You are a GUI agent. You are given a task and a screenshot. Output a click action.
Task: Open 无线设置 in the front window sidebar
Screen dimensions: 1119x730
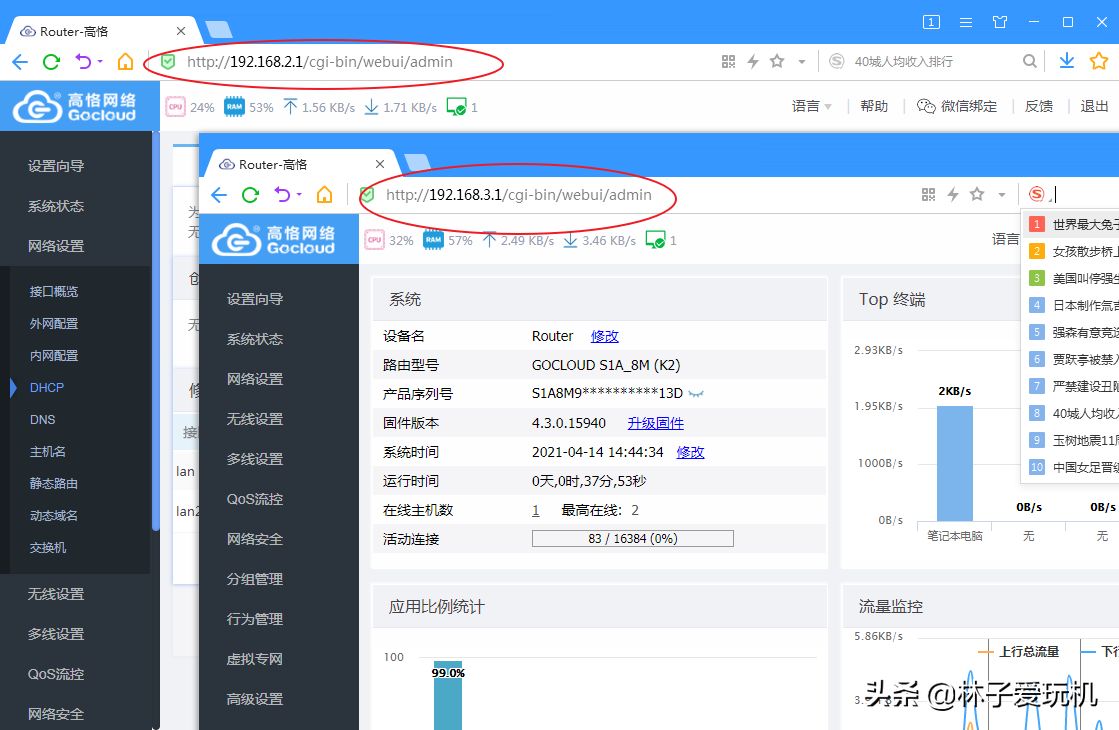coord(255,419)
